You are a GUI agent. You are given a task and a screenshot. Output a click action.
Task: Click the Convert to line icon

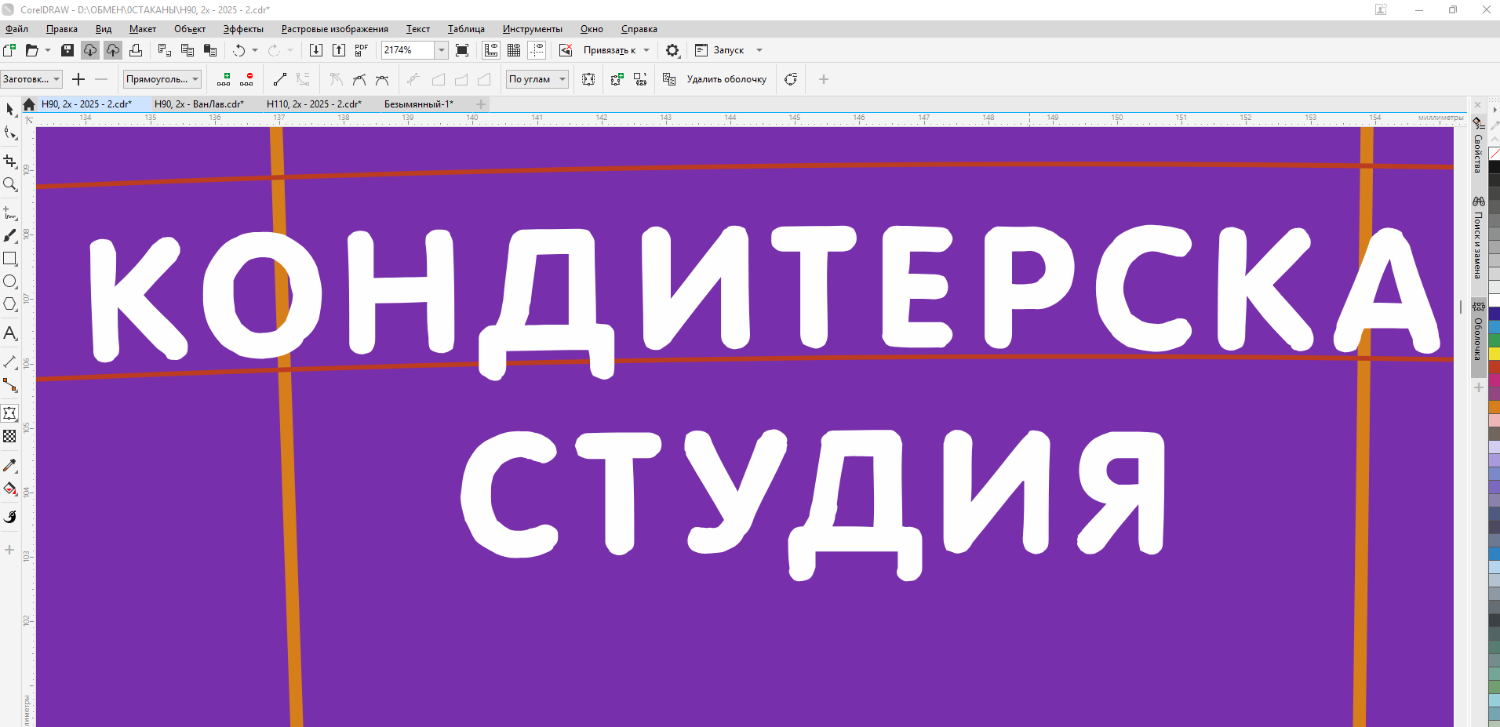point(280,79)
